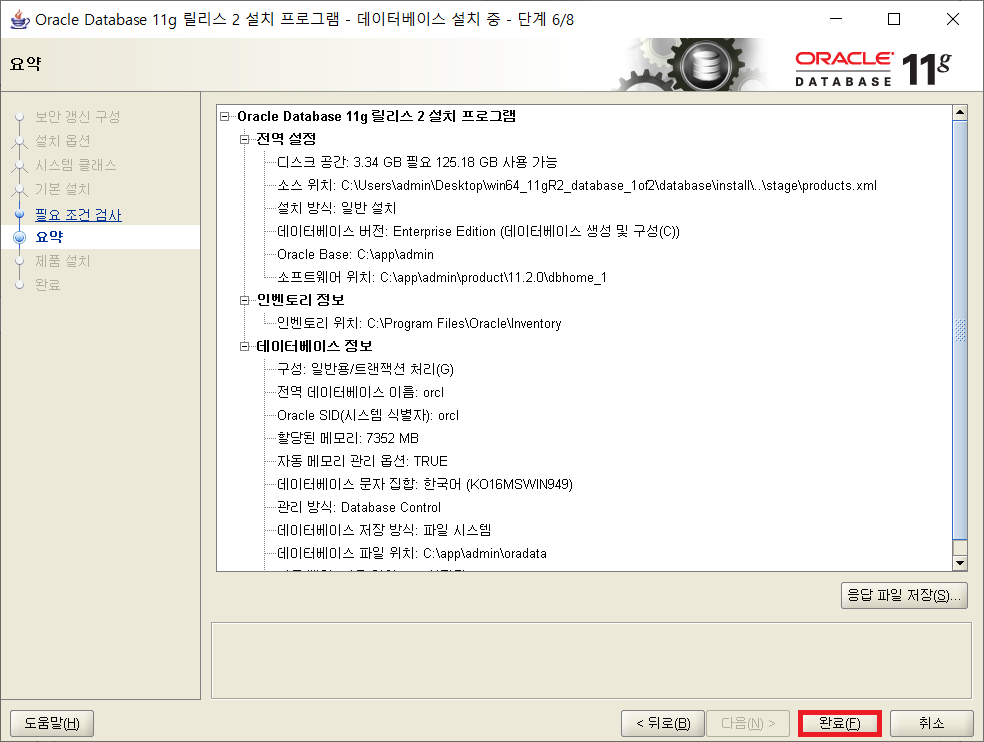Click the summary tree vertical scrollbar thumb
Viewport: 984px width, 742px height.
[x=960, y=330]
